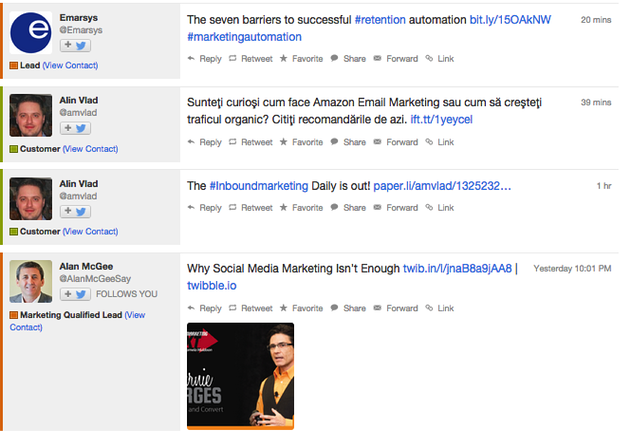Favorite the Inboundmarketing Daily tweet
This screenshot has height=431, width=639.
tap(301, 208)
